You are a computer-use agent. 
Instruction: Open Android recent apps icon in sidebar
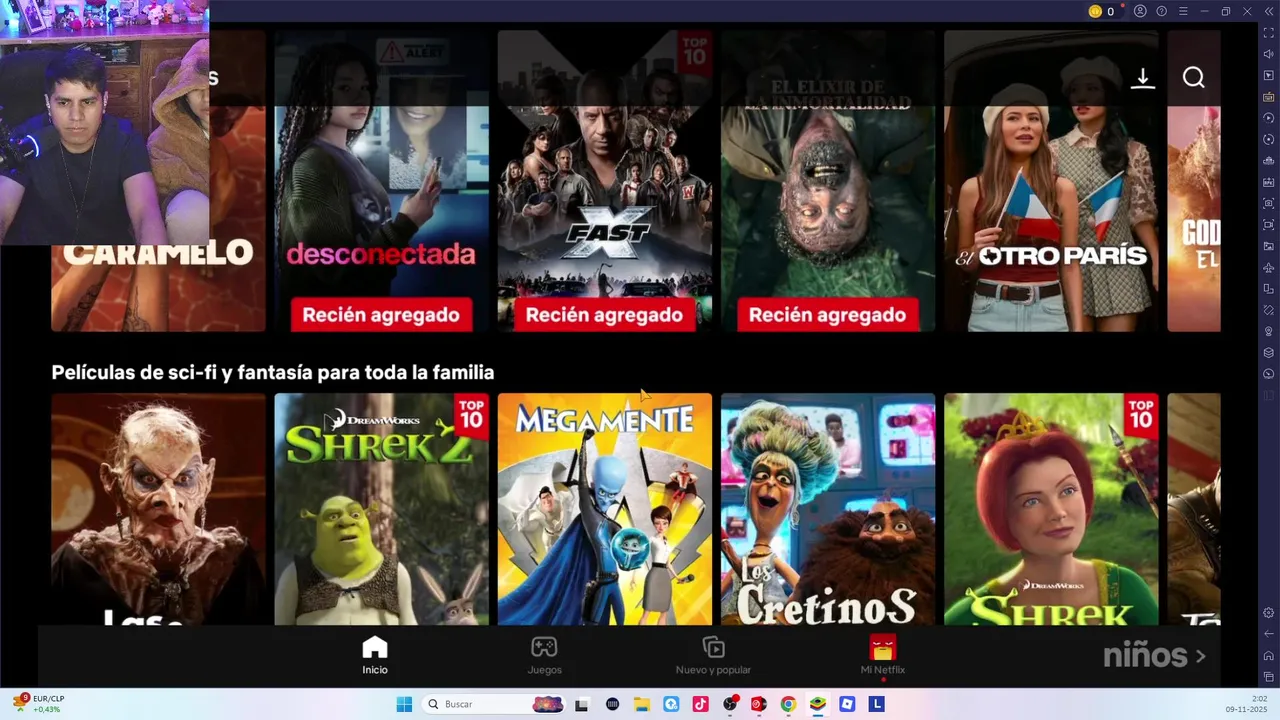1269,677
